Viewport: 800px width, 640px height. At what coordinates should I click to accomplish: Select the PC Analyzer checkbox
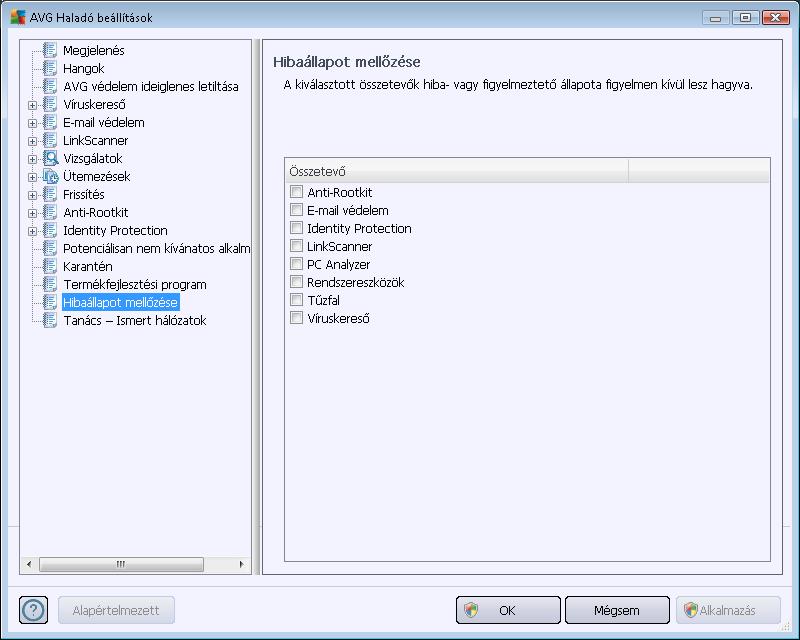[296, 264]
